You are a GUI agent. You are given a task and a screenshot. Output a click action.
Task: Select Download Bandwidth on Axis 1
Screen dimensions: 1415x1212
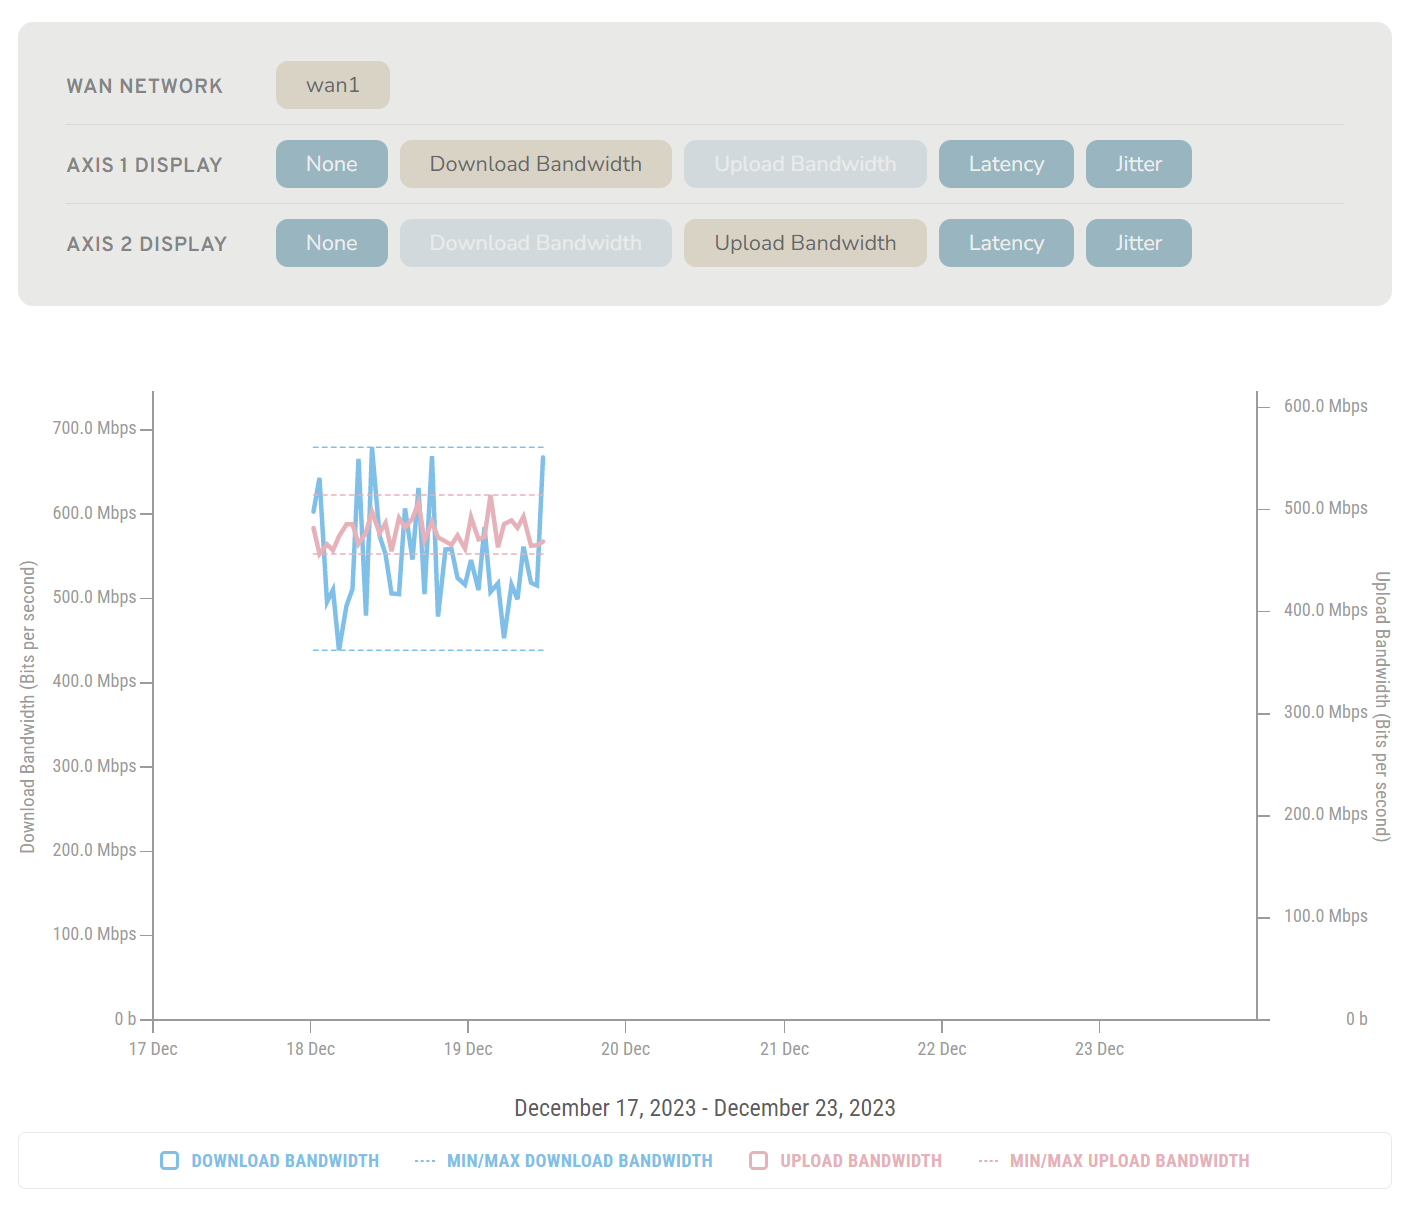pos(535,164)
